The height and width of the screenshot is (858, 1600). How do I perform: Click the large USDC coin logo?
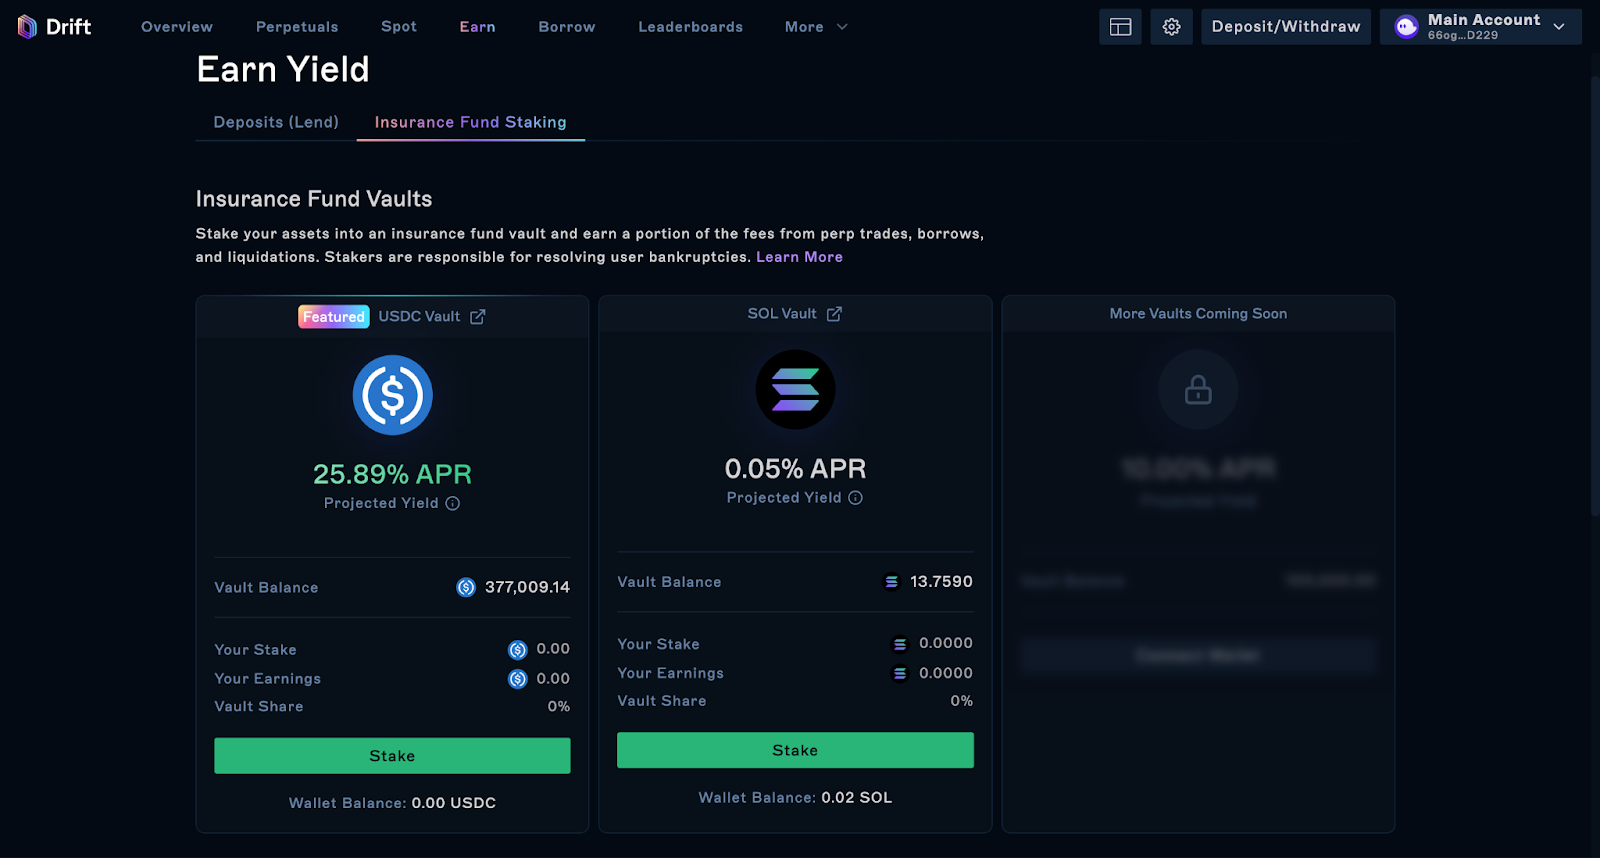click(392, 395)
